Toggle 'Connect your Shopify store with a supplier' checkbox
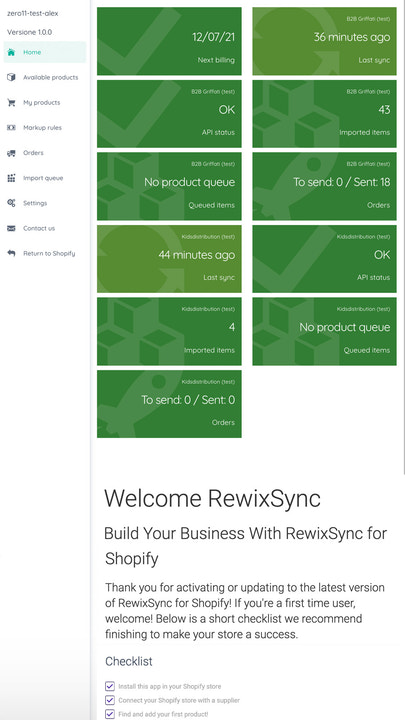Screen dimensions: 405x720 click(x=110, y=700)
